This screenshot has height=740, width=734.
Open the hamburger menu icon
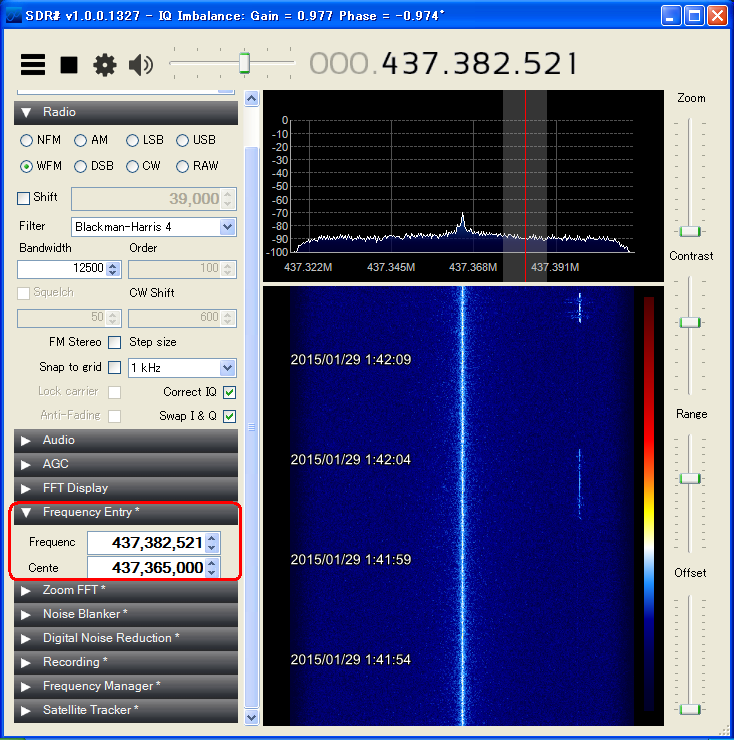[x=33, y=64]
